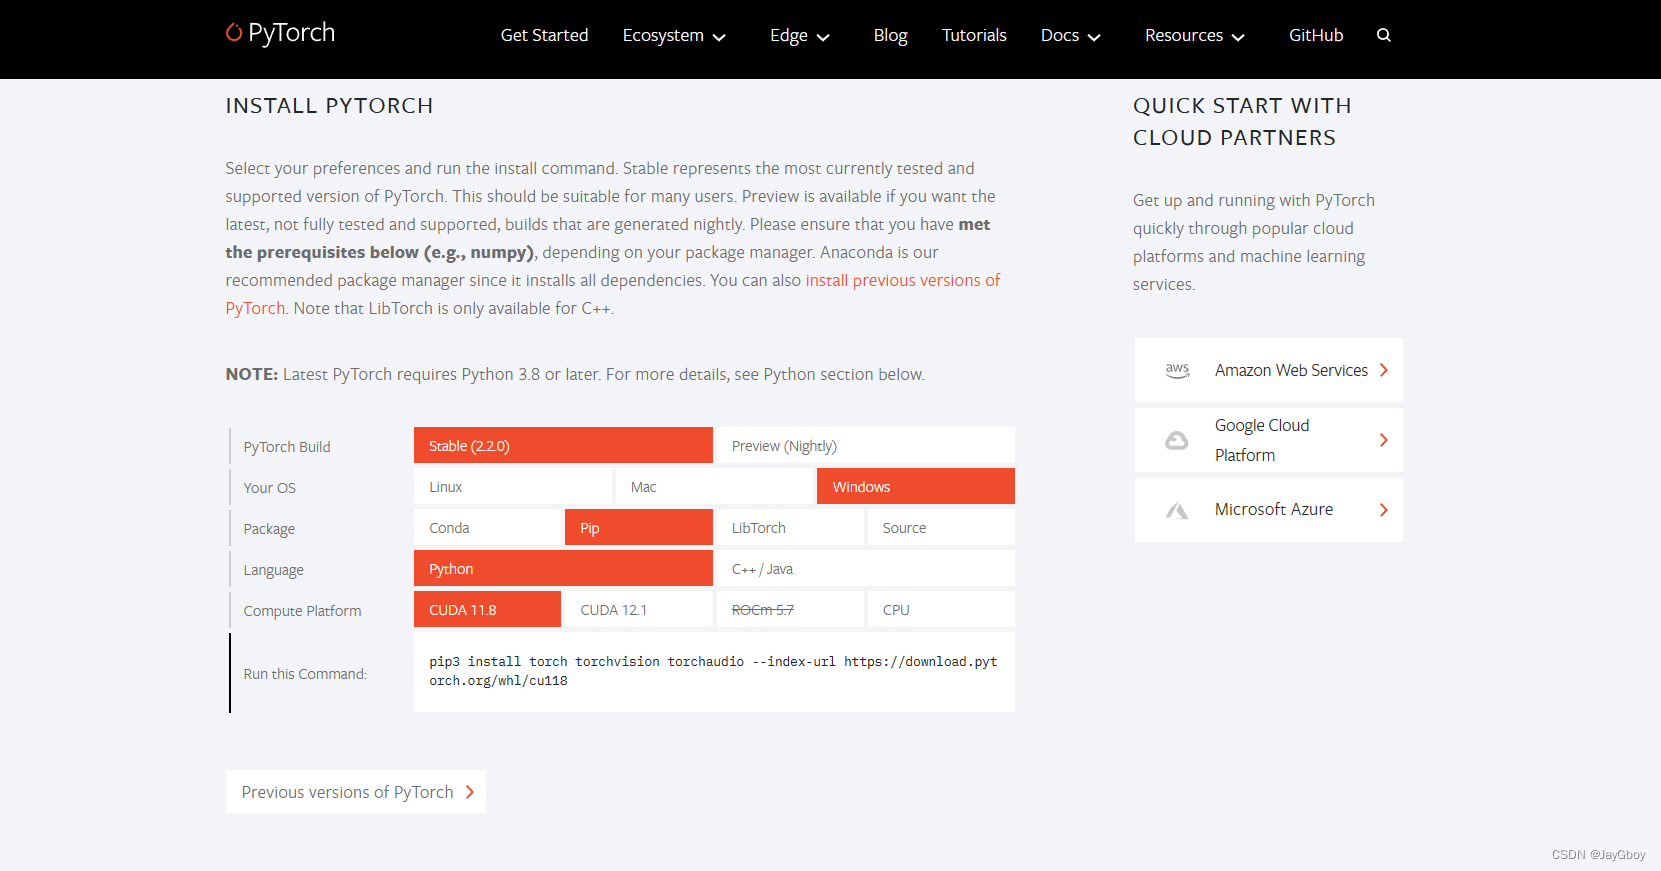
Task: Click the Microsoft Azure logo icon
Action: [x=1177, y=511]
